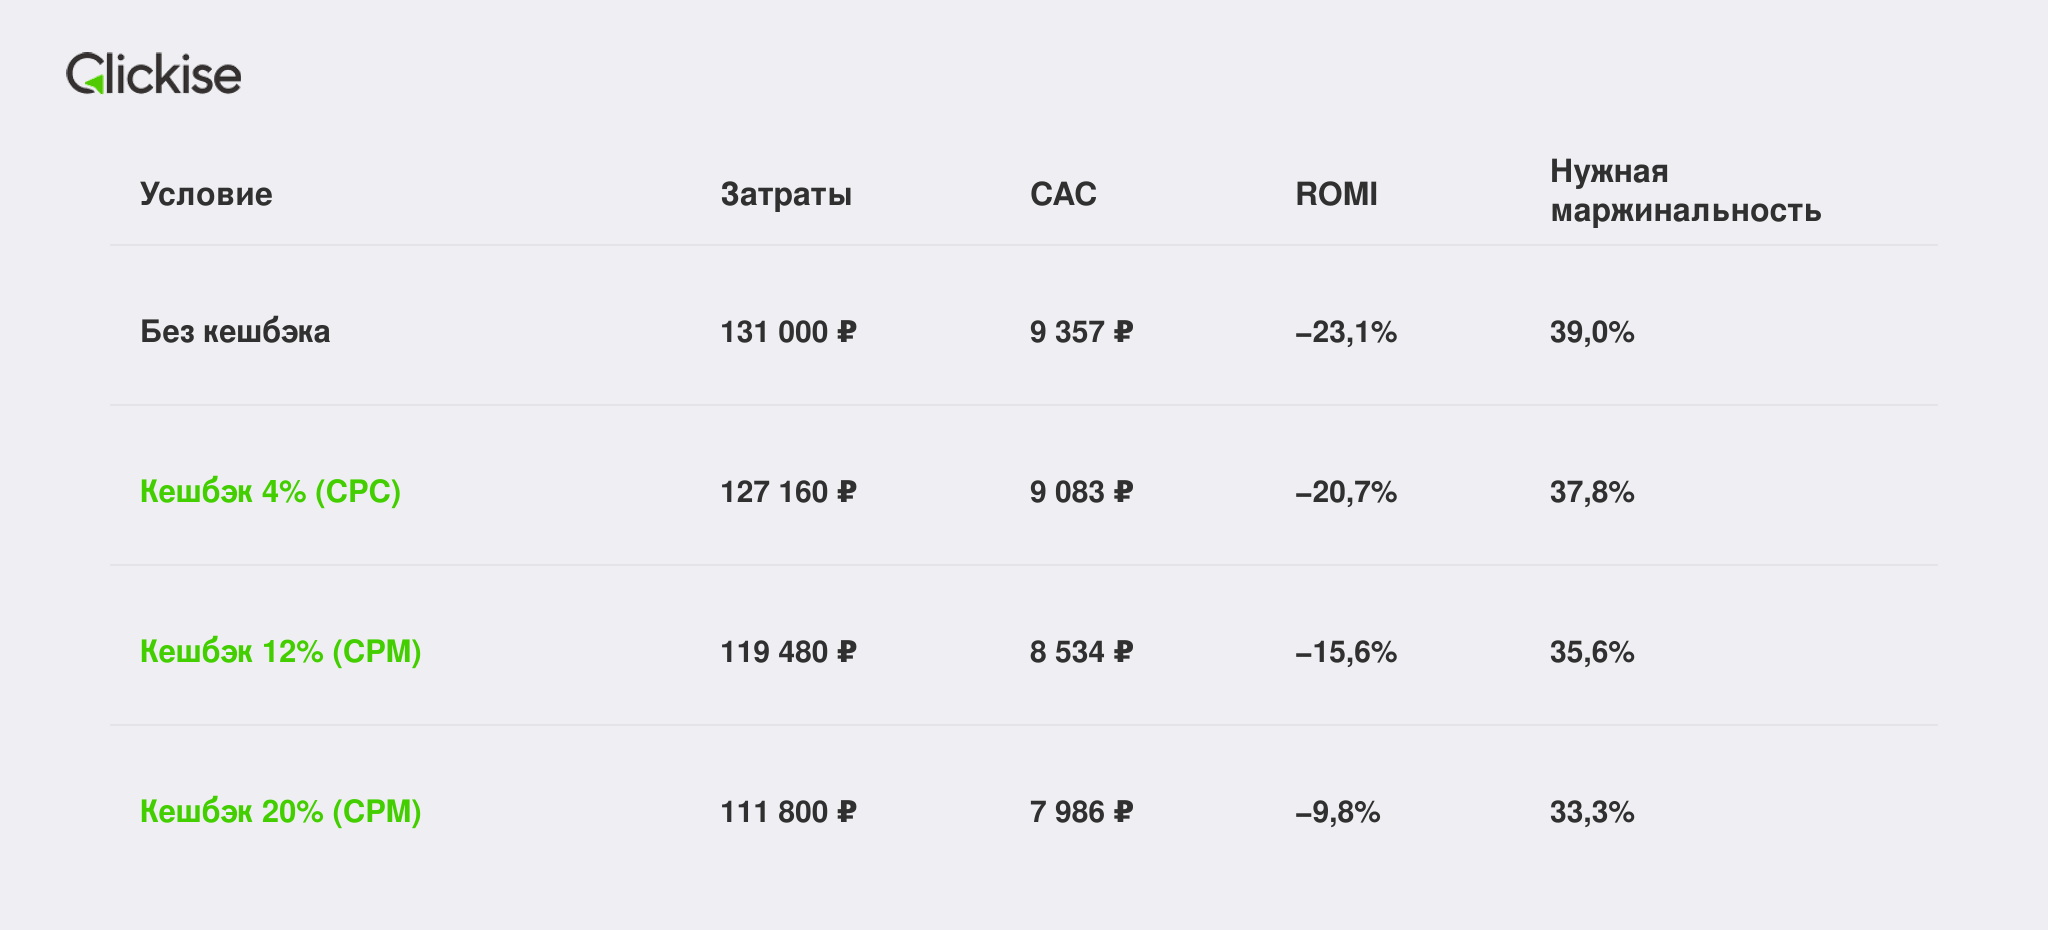The image size is (2048, 930).
Task: Open the Кешбэк 20% (CPM) row label
Action: click(x=280, y=811)
